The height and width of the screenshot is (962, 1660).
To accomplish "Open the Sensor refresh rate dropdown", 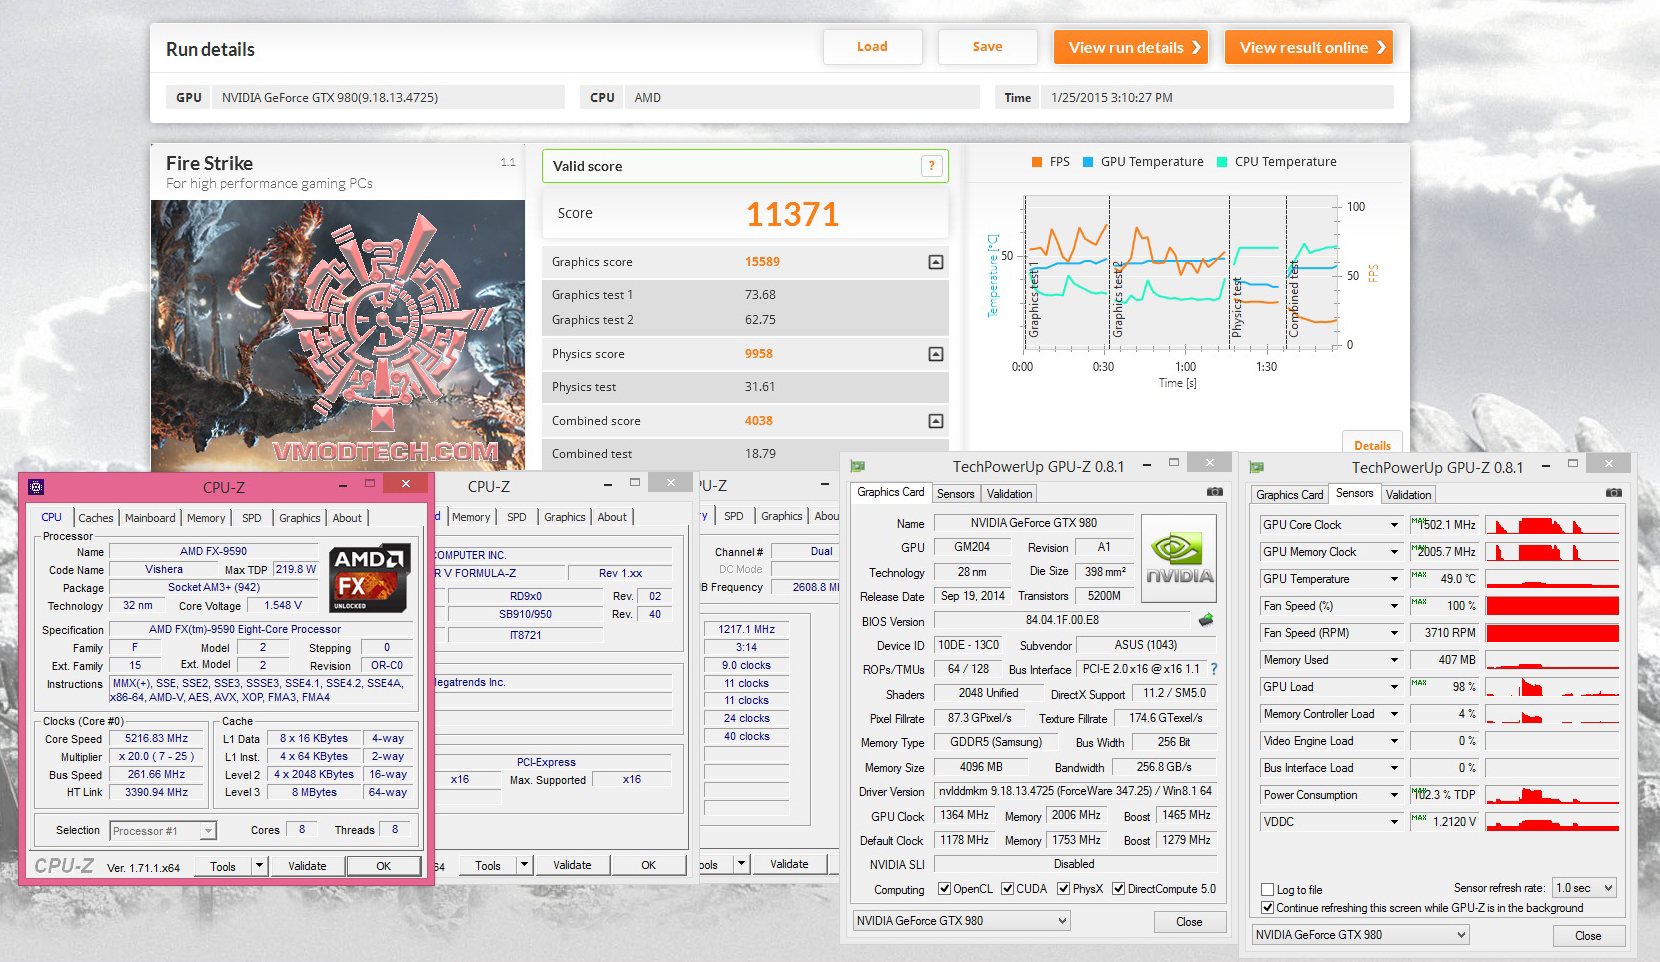I will tap(1584, 888).
